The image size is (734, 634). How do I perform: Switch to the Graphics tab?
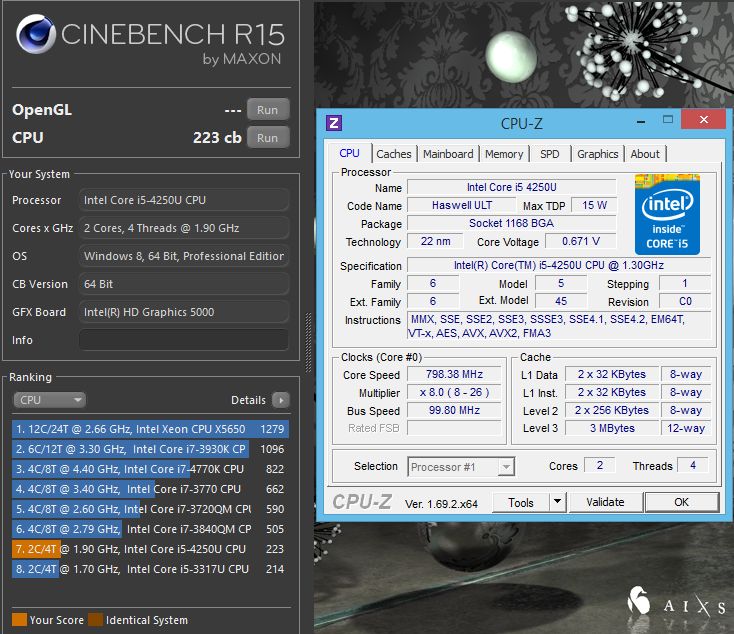598,154
